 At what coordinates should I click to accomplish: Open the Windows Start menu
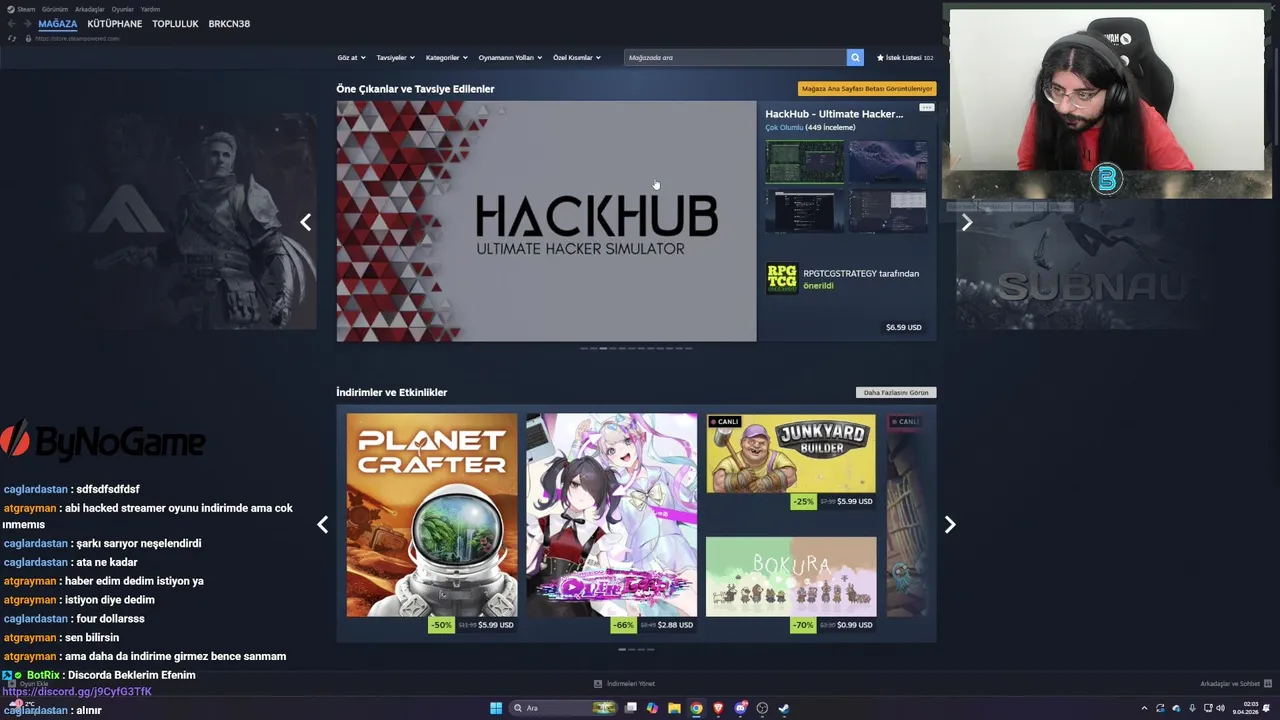point(496,708)
